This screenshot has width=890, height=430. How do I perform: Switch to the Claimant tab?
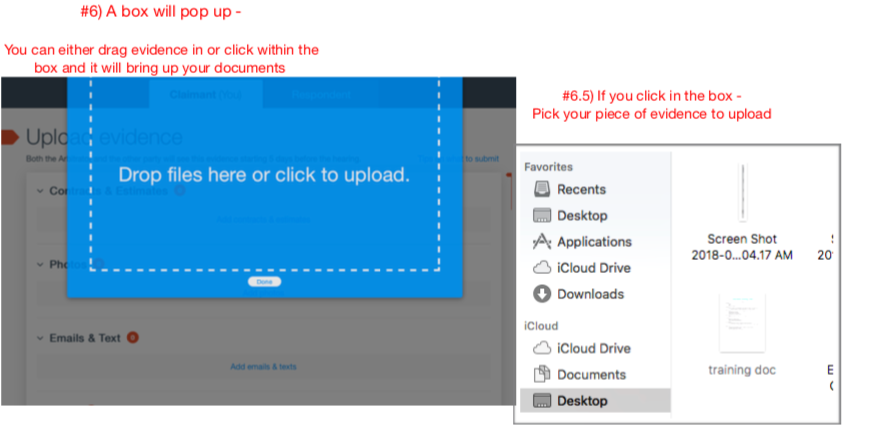[205, 94]
